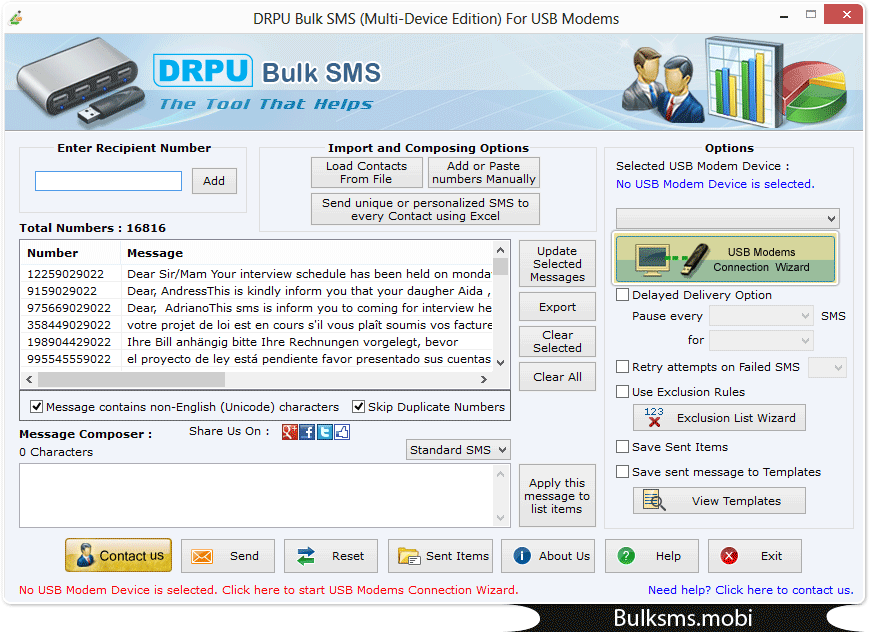Click the Number column header
Image resolution: width=869 pixels, height=632 pixels.
tap(70, 253)
